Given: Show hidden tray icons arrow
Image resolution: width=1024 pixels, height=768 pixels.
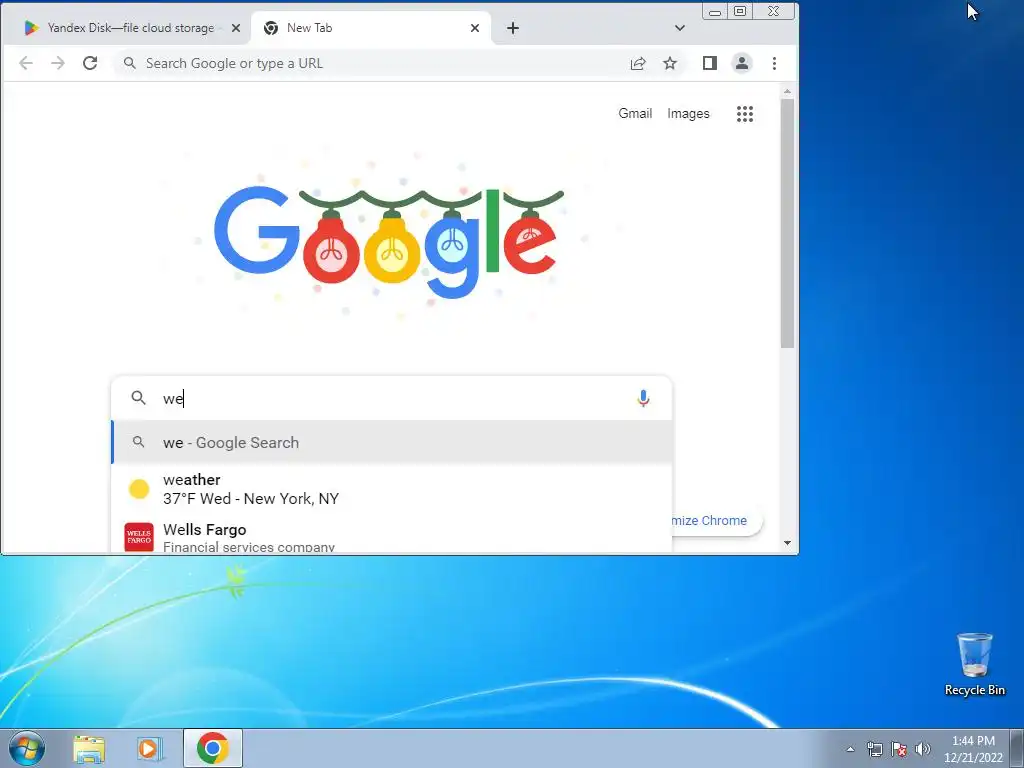Looking at the screenshot, I should click(850, 749).
